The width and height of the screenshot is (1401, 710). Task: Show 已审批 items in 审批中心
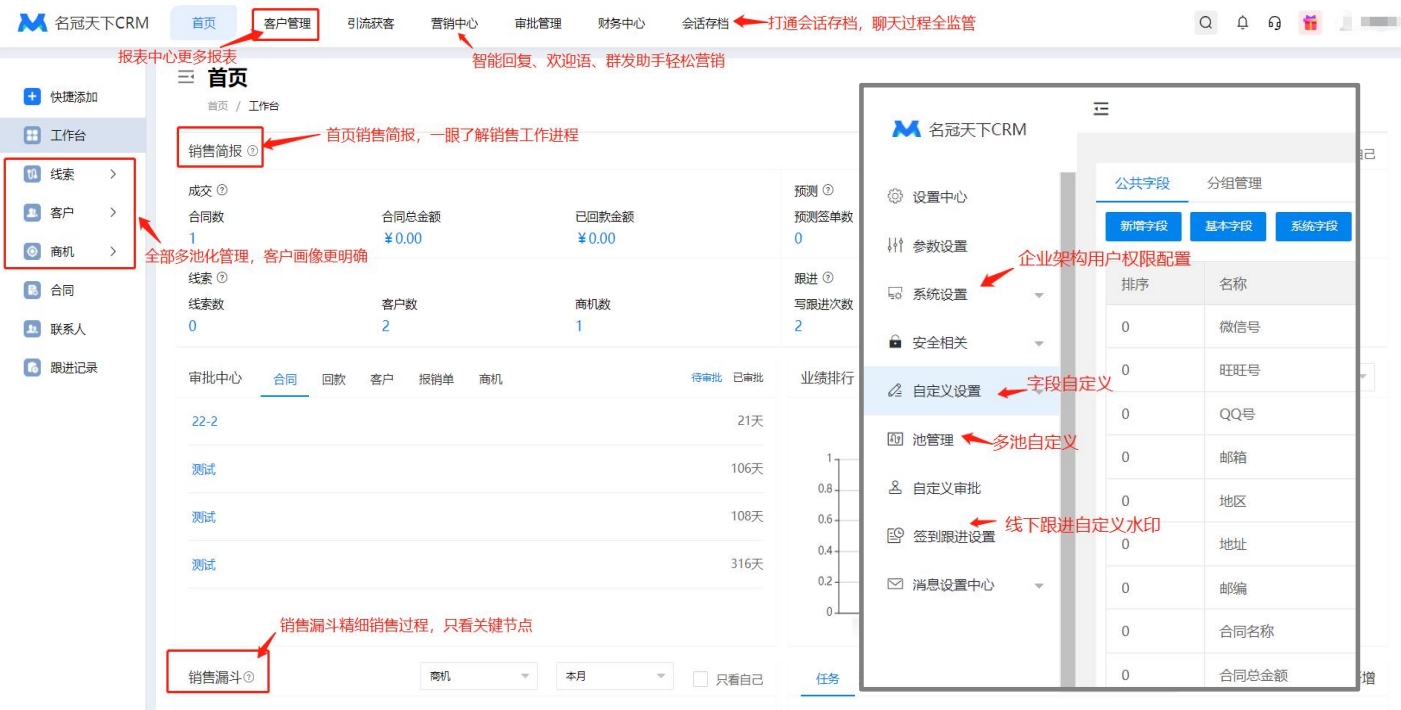pyautogui.click(x=748, y=378)
